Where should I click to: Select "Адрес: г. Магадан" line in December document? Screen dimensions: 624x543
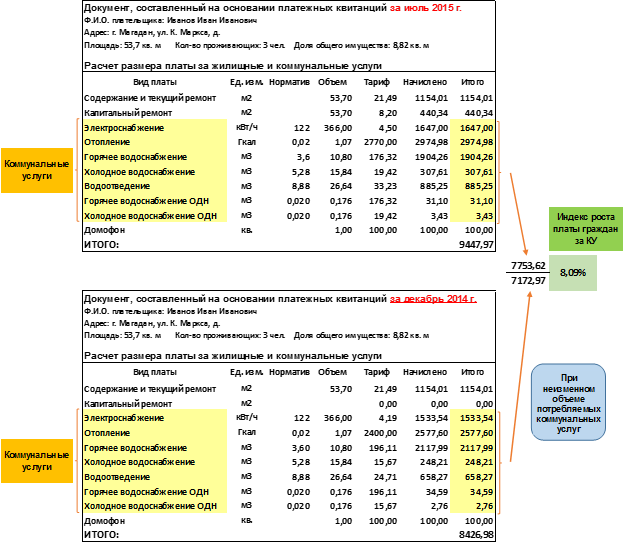coord(152,323)
